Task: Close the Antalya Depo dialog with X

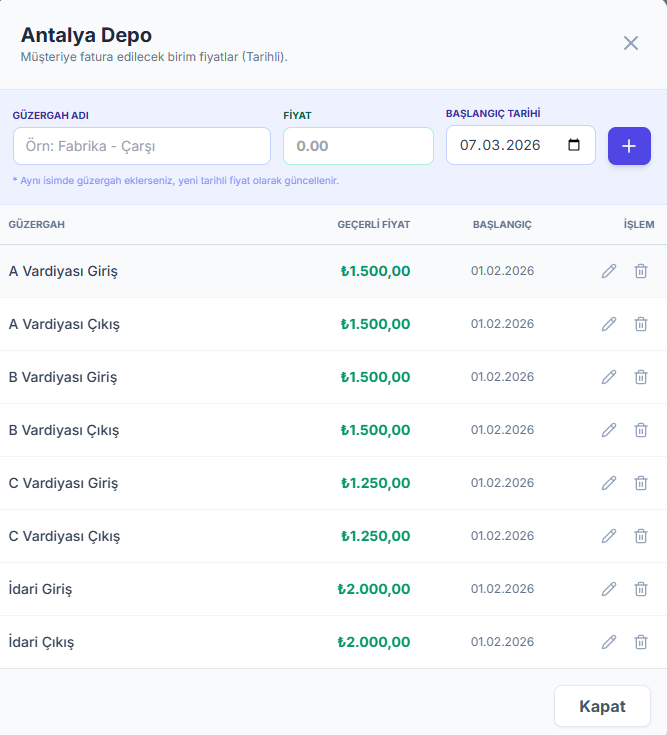Action: coord(631,43)
